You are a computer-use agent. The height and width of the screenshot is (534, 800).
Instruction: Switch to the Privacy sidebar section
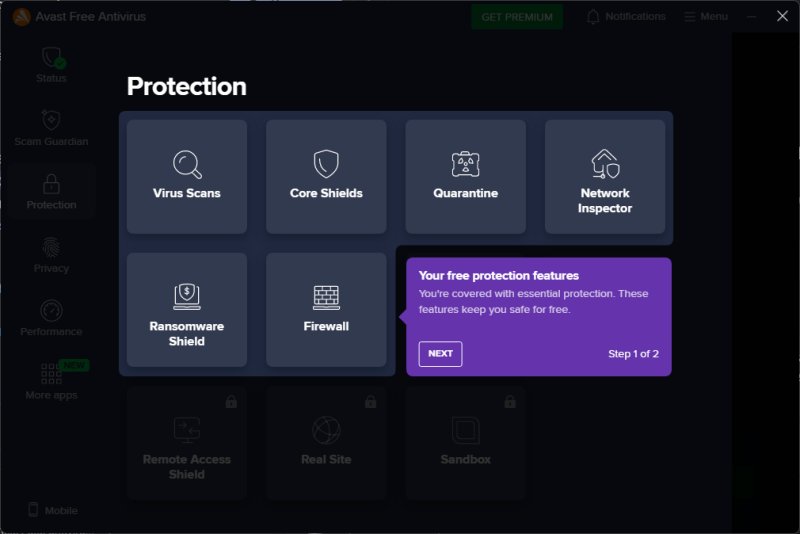click(51, 255)
